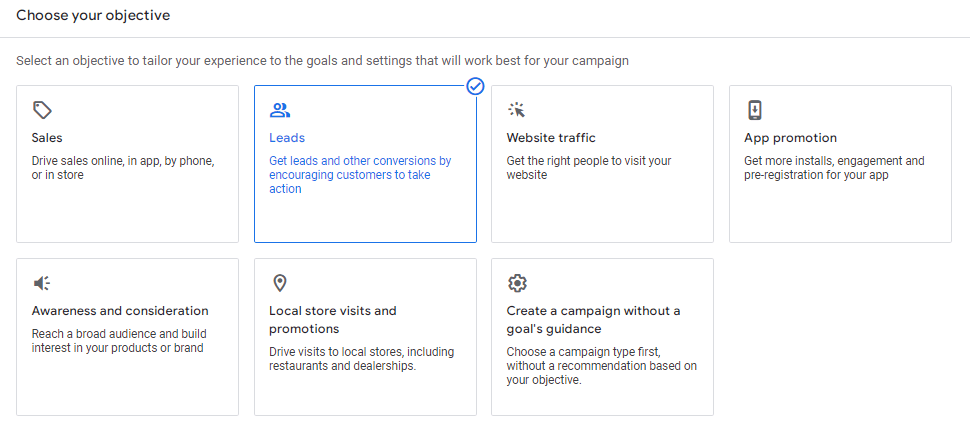
Task: Select the Leads objective title
Action: point(287,137)
